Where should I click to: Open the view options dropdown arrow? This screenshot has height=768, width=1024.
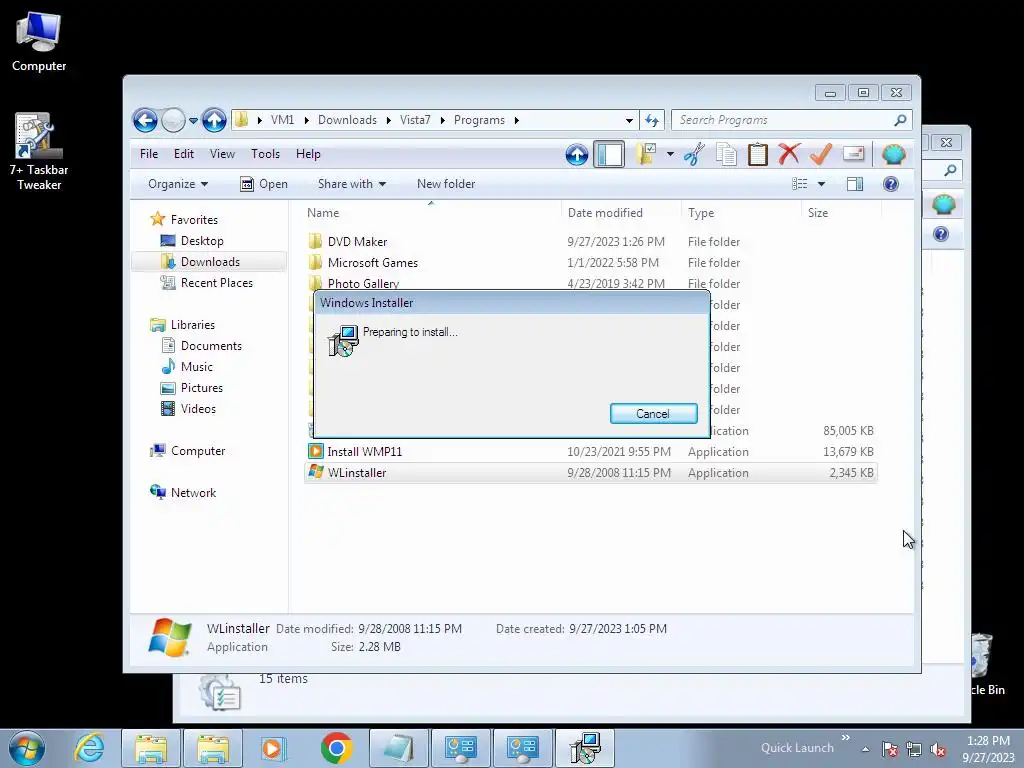click(822, 184)
